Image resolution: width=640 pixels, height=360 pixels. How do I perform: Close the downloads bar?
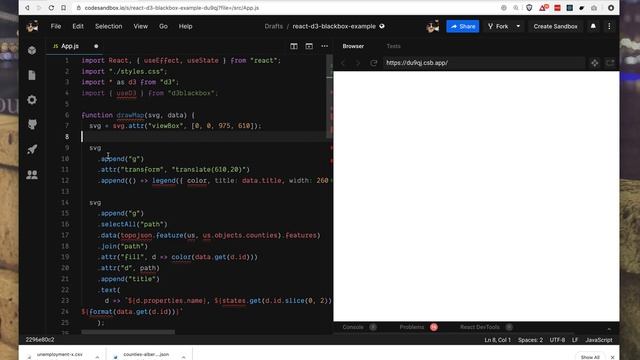tap(612, 357)
